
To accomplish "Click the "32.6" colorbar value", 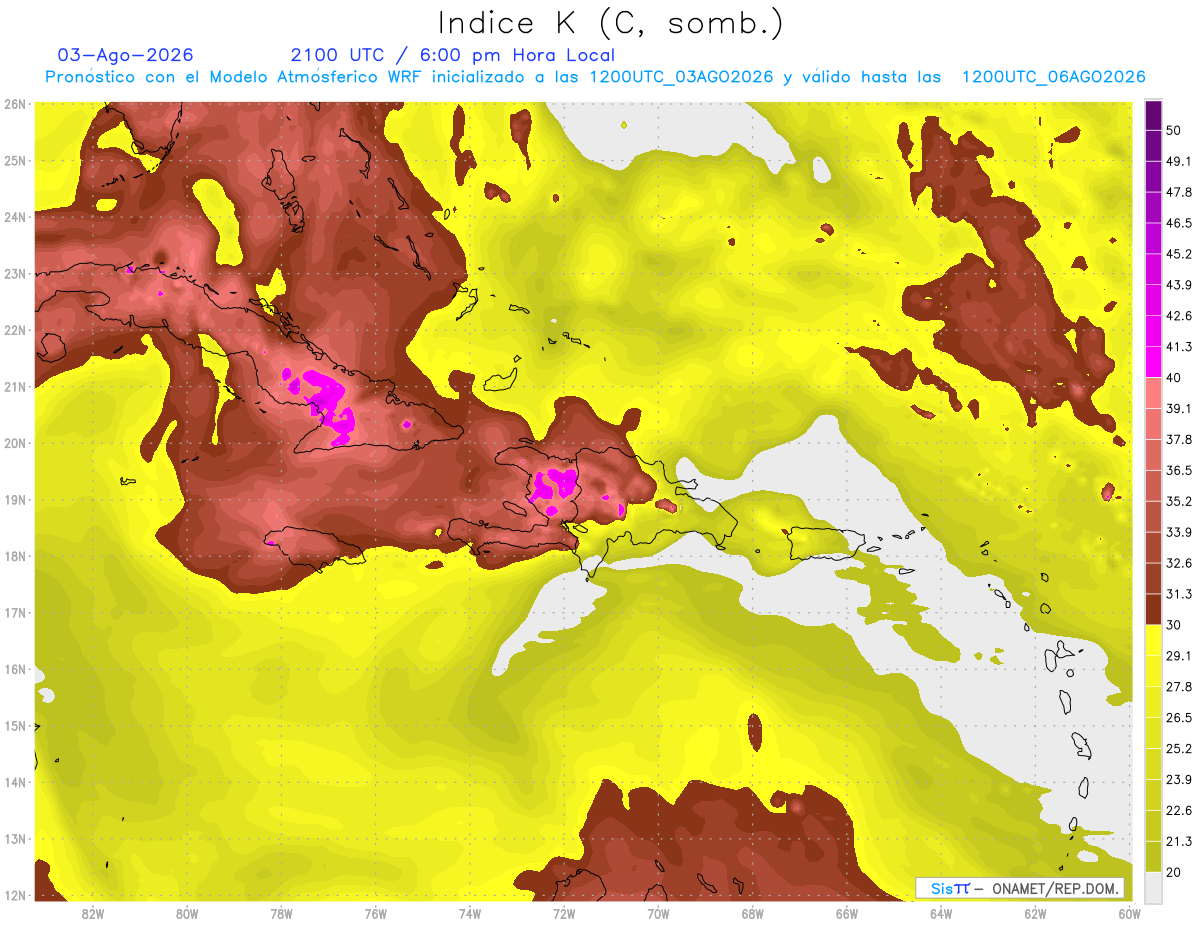I will pos(1179,563).
